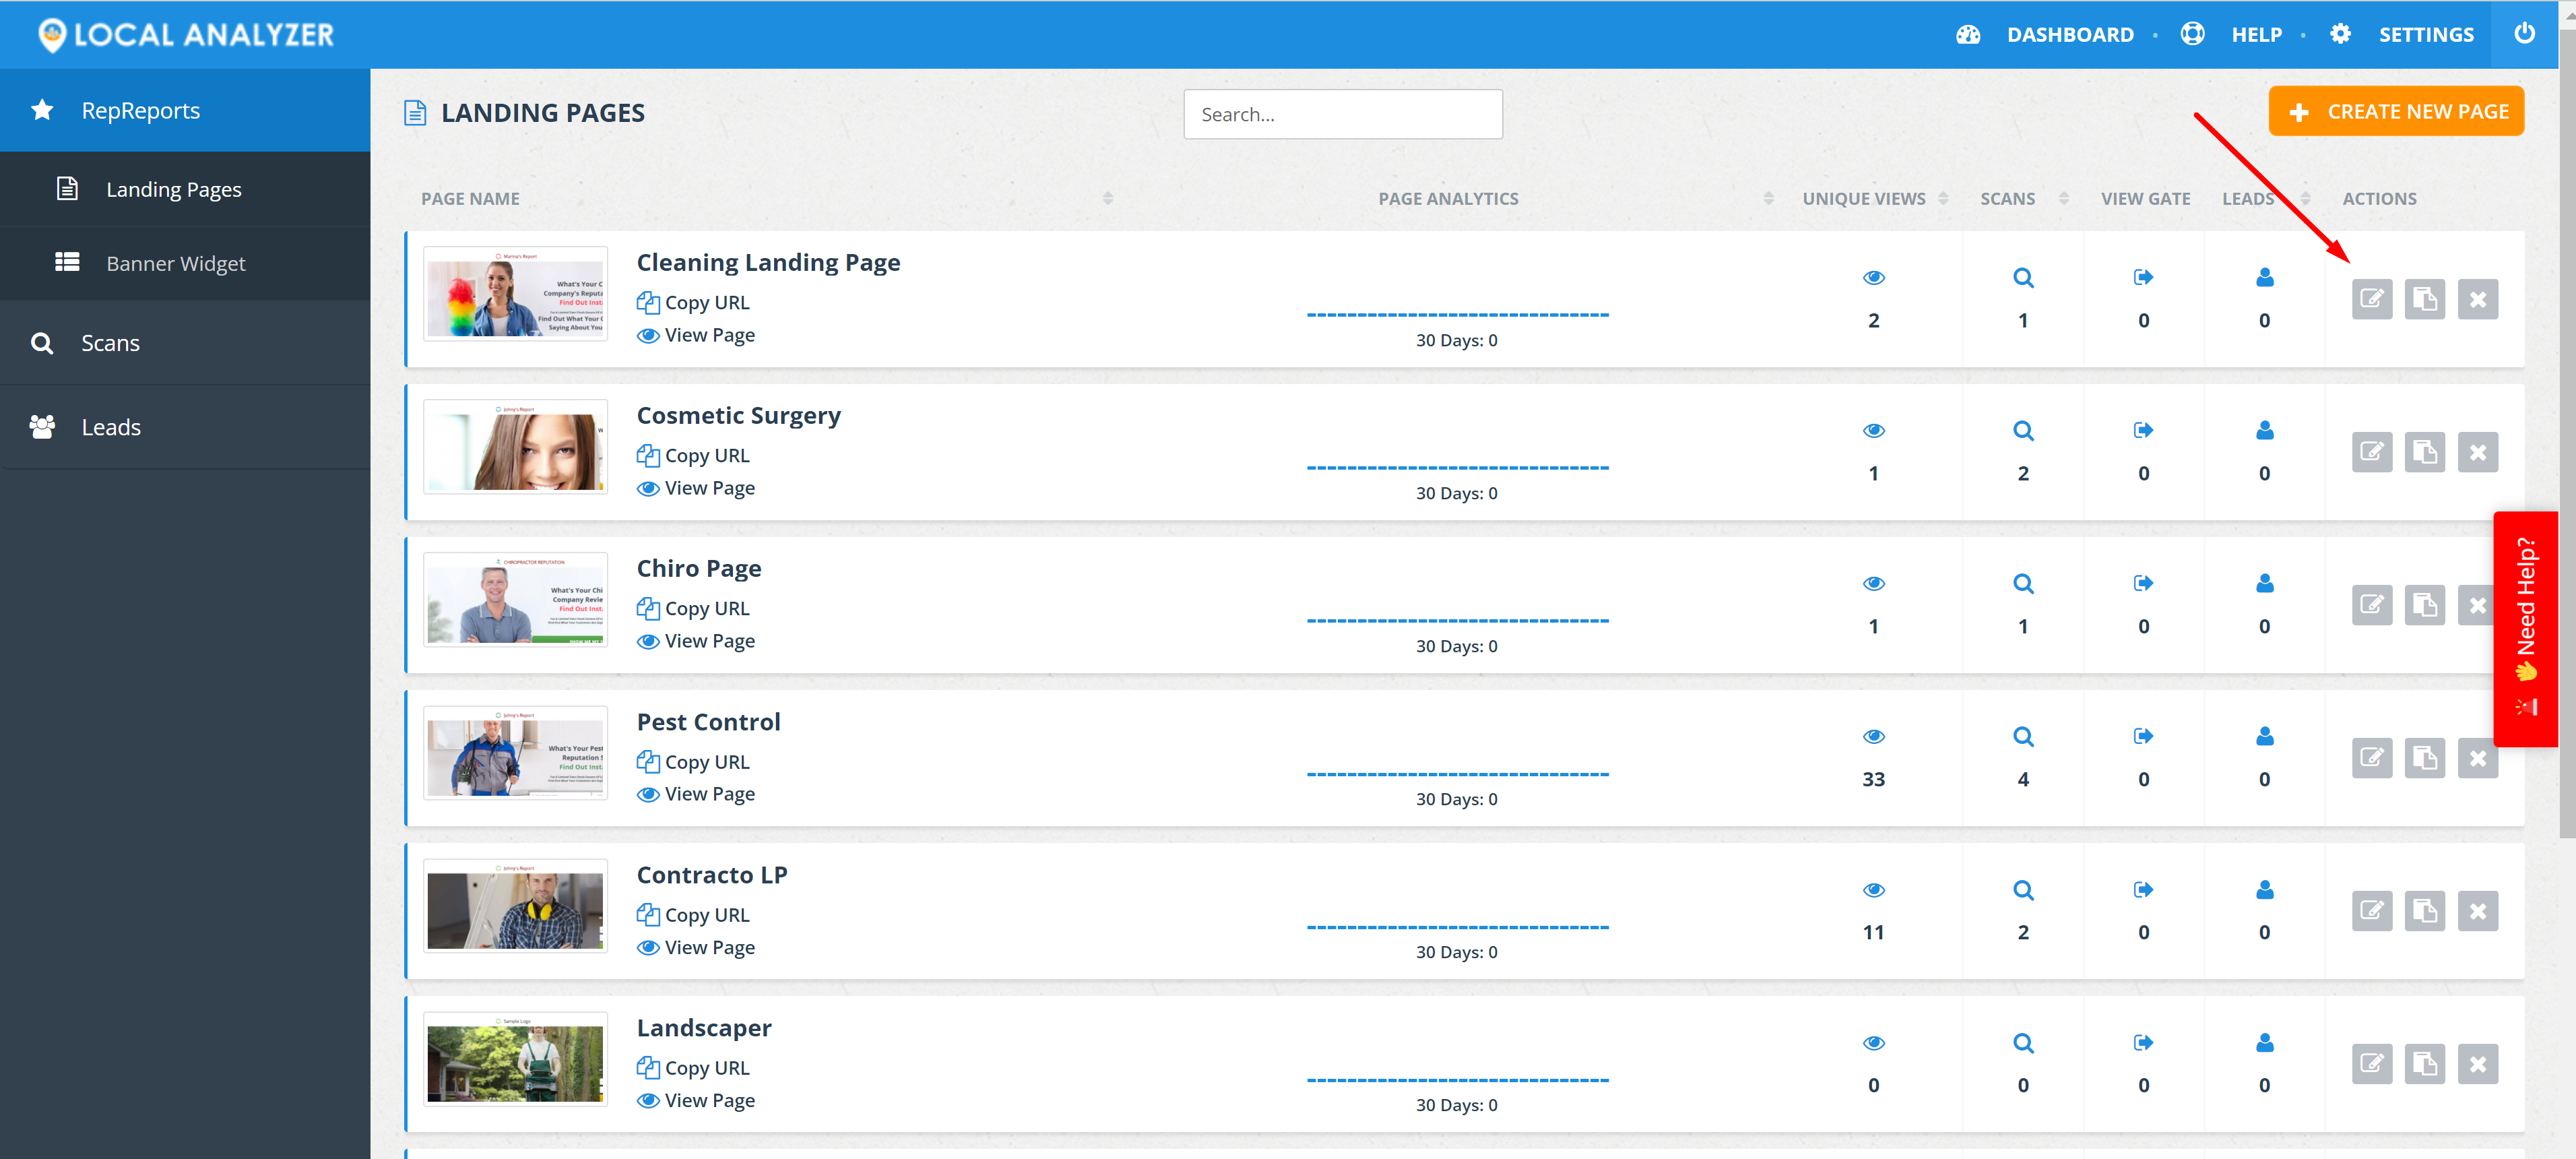Open Banner Widget in sidebar

click(x=175, y=263)
